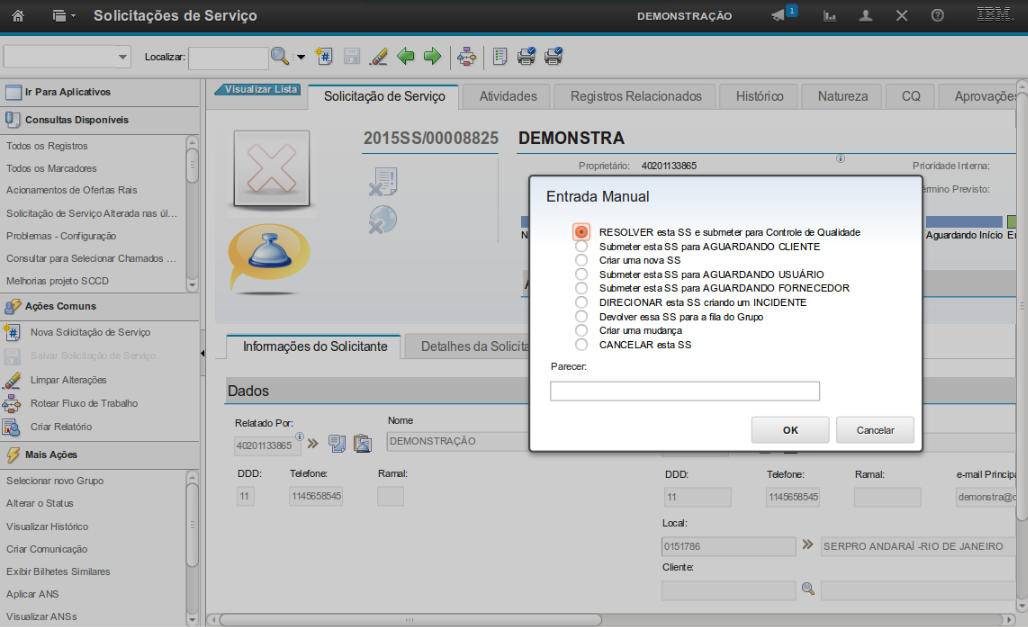This screenshot has width=1028, height=627.
Task: Select 'CANCELAR esta SS' radio option
Action: point(581,344)
